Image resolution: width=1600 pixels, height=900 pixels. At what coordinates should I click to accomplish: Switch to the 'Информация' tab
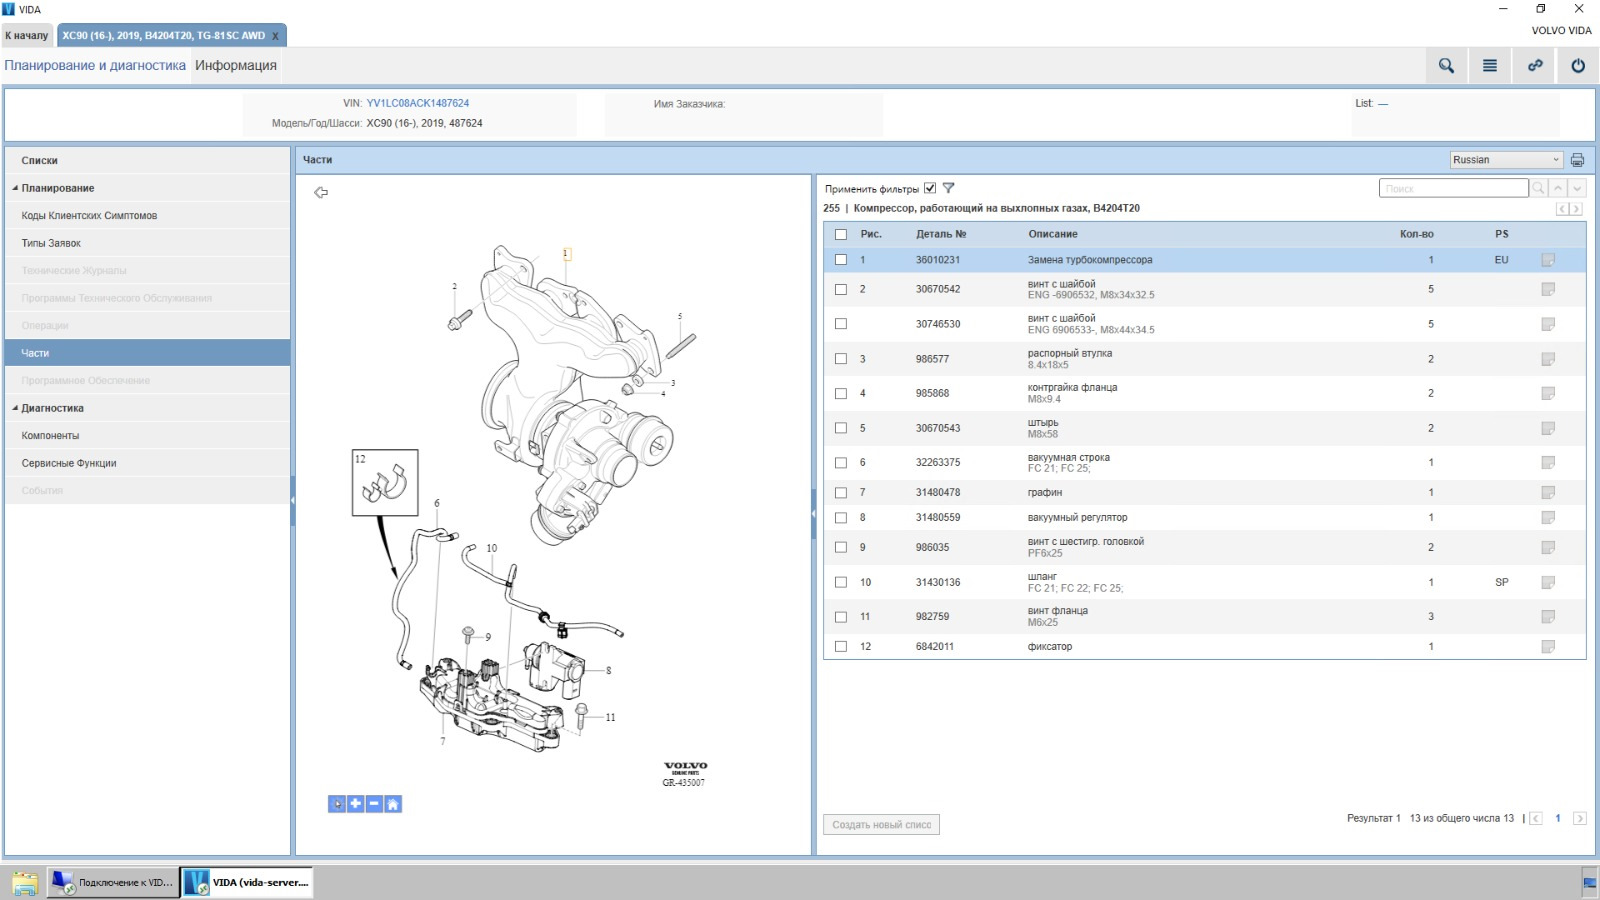236,66
